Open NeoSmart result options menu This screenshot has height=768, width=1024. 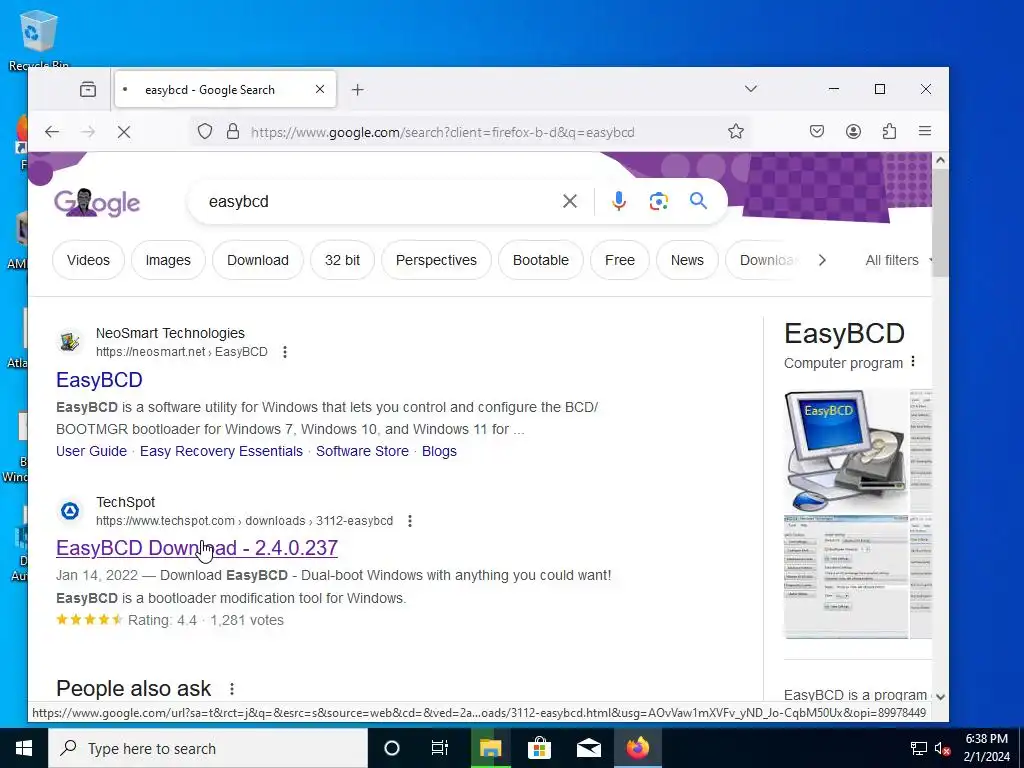[x=285, y=352]
